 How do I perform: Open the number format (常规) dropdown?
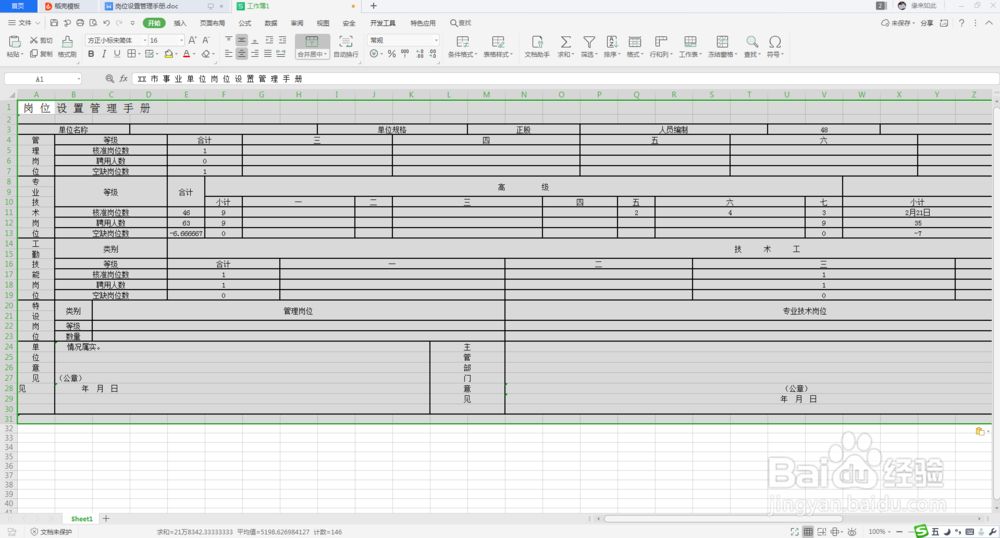[436, 40]
